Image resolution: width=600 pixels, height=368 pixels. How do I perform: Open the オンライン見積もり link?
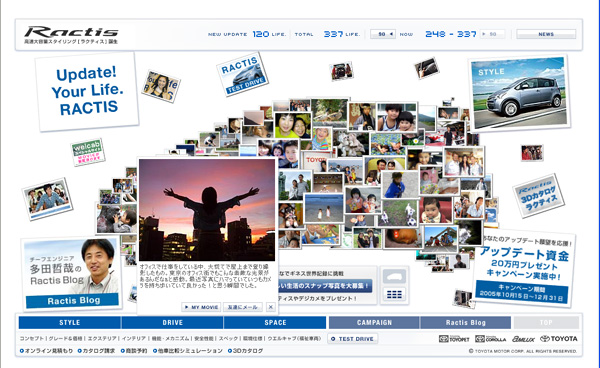(46, 350)
